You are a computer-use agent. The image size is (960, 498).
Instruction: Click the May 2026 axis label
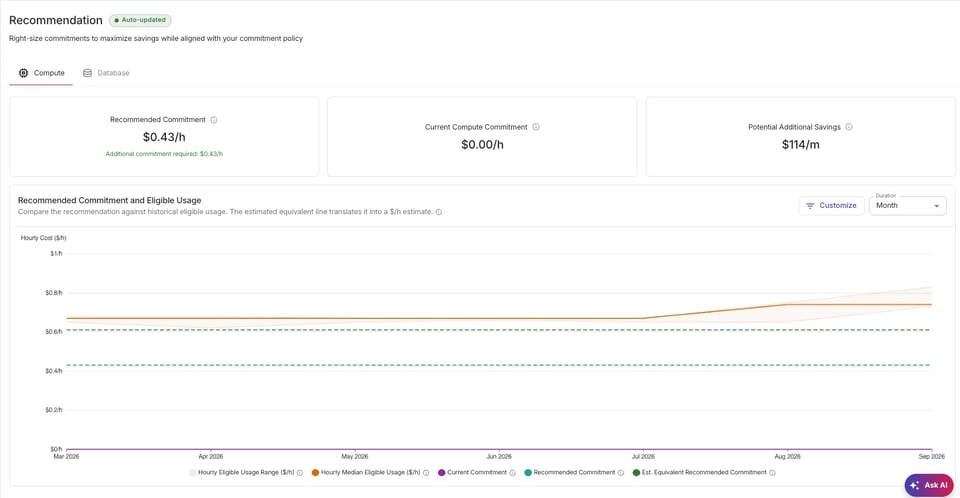(354, 457)
